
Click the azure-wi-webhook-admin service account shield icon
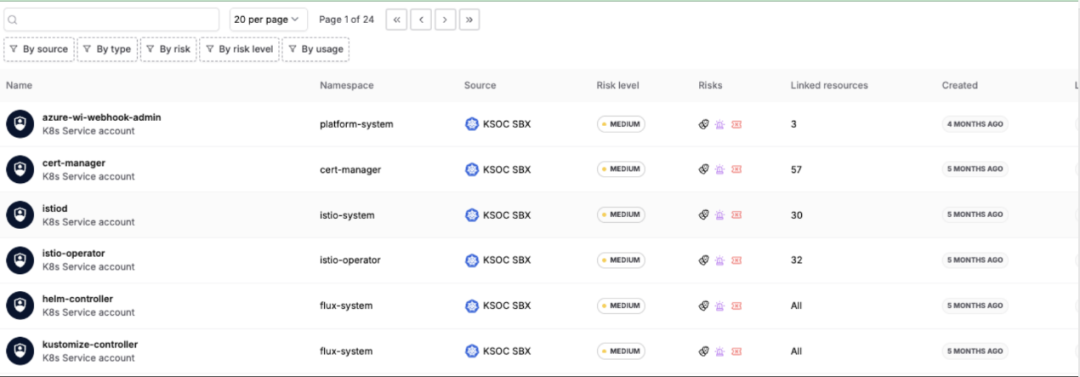coord(20,124)
